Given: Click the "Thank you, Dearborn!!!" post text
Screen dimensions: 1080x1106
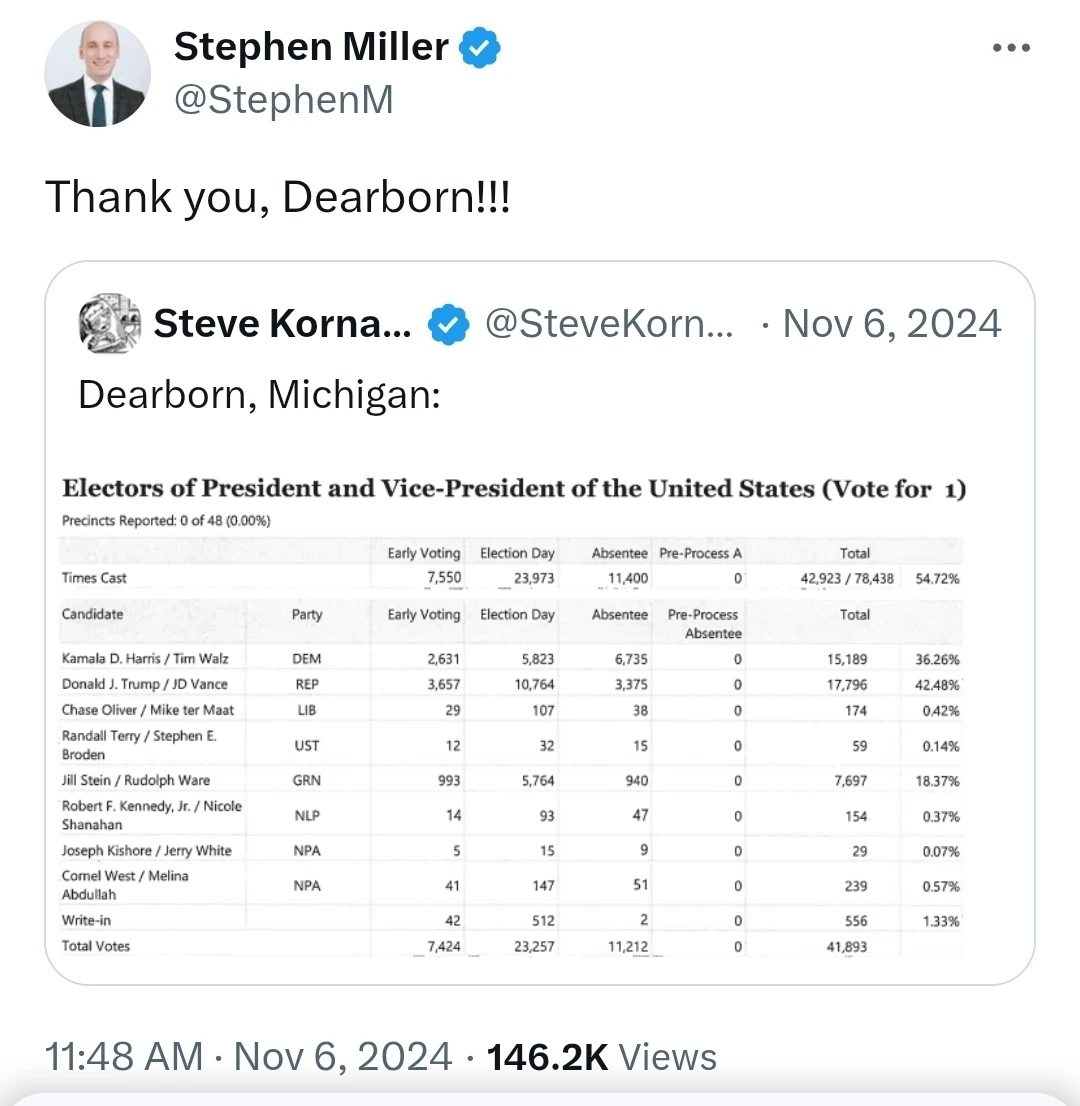Looking at the screenshot, I should point(277,196).
